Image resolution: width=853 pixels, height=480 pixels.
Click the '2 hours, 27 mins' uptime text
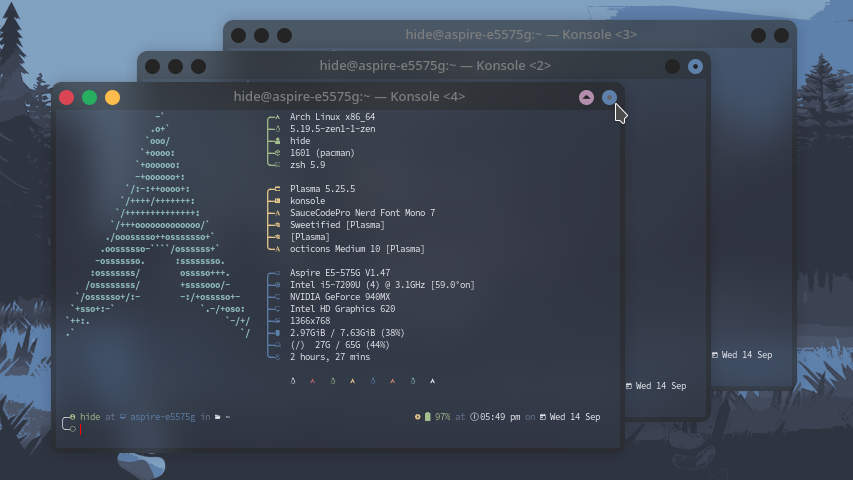[330, 357]
